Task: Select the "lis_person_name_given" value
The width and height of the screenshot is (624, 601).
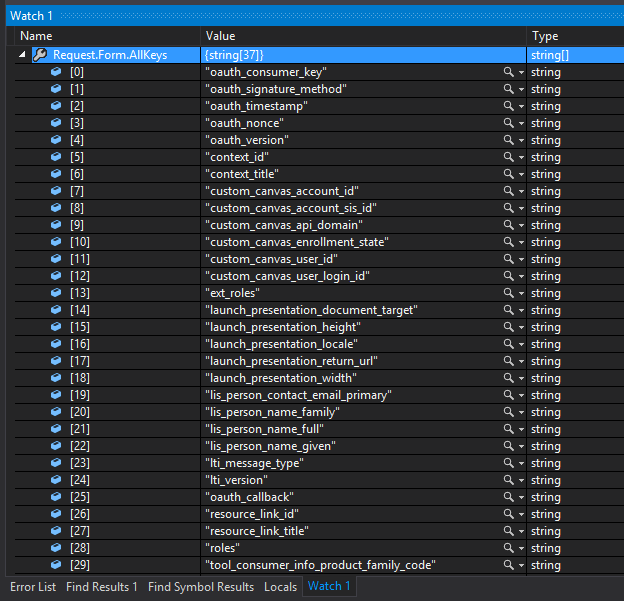Action: tap(270, 446)
